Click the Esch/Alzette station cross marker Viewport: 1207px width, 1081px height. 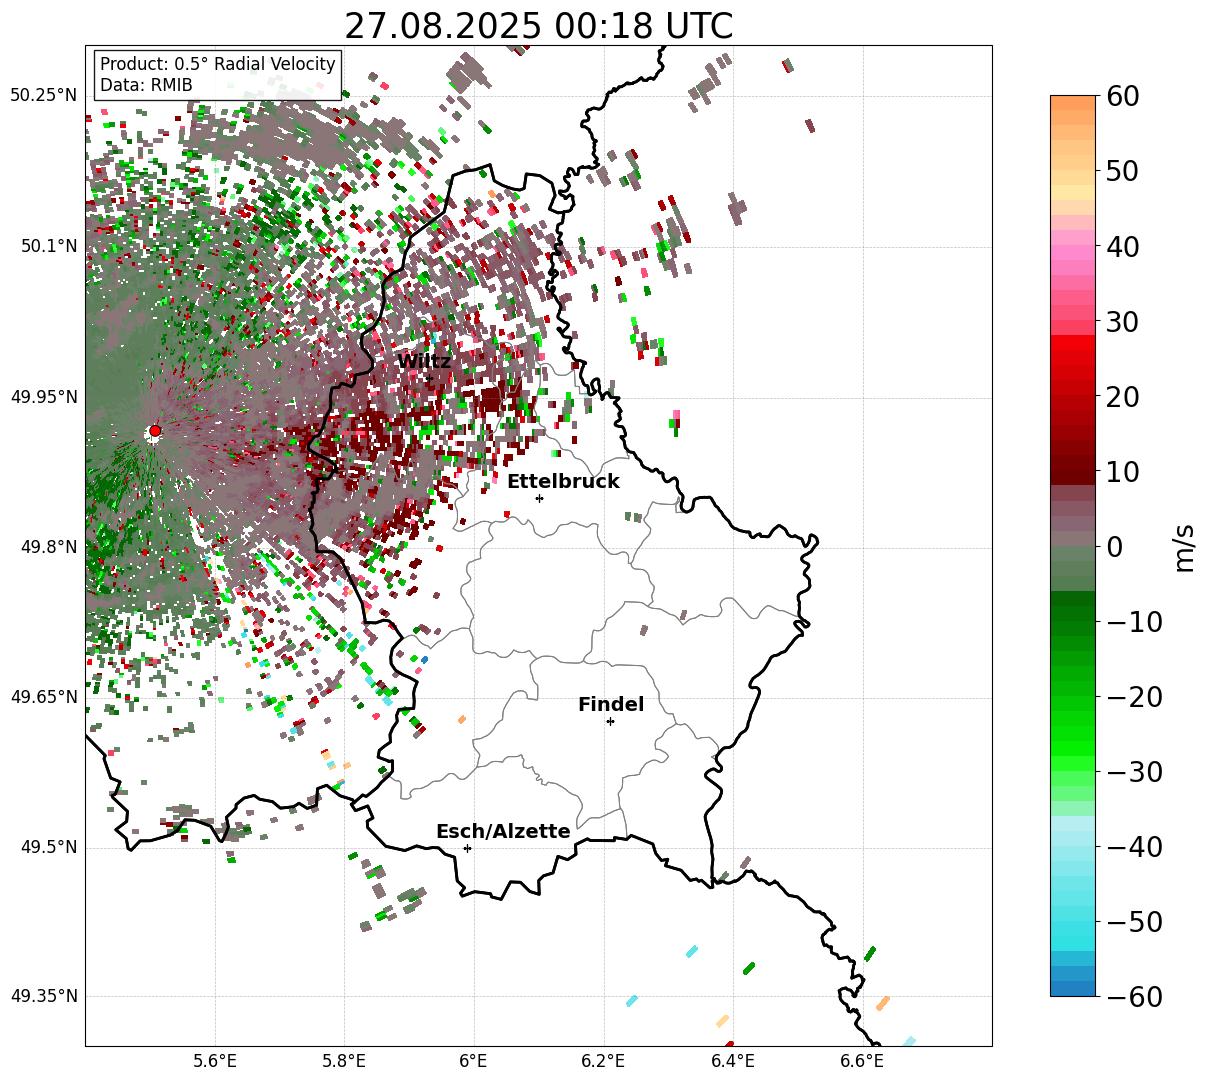click(x=467, y=848)
